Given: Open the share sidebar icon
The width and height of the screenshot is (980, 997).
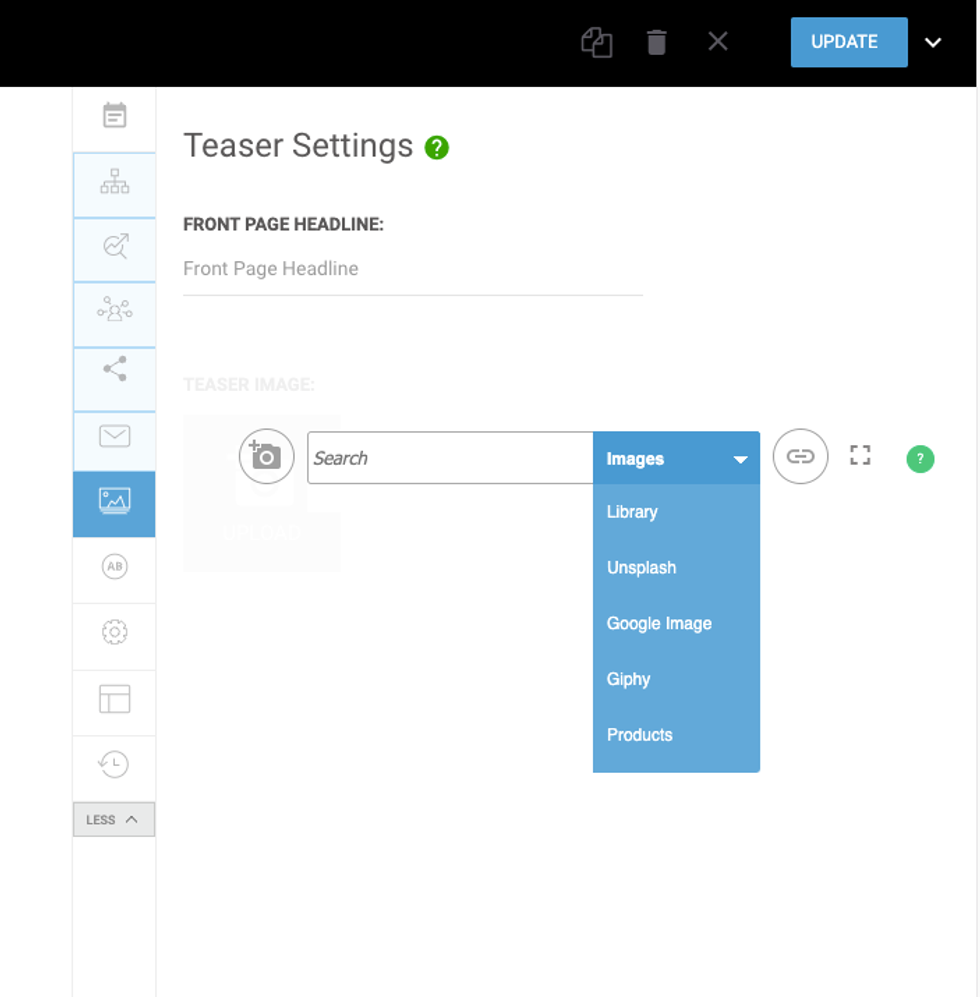Looking at the screenshot, I should pos(115,369).
